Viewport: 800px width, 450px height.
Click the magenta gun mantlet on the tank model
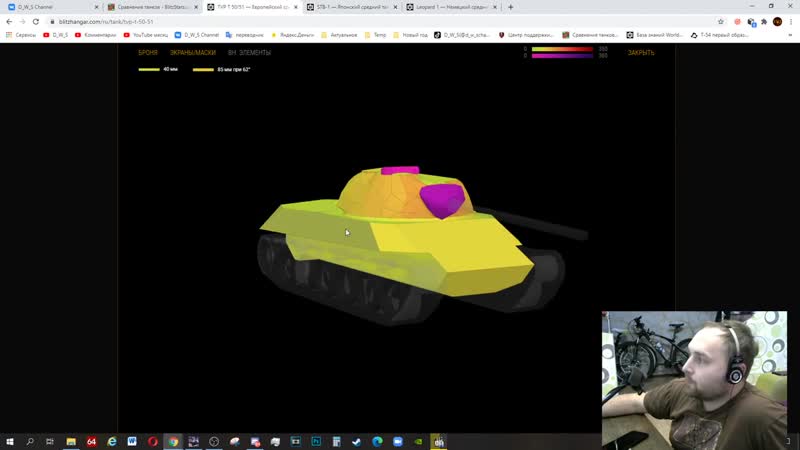[x=442, y=201]
